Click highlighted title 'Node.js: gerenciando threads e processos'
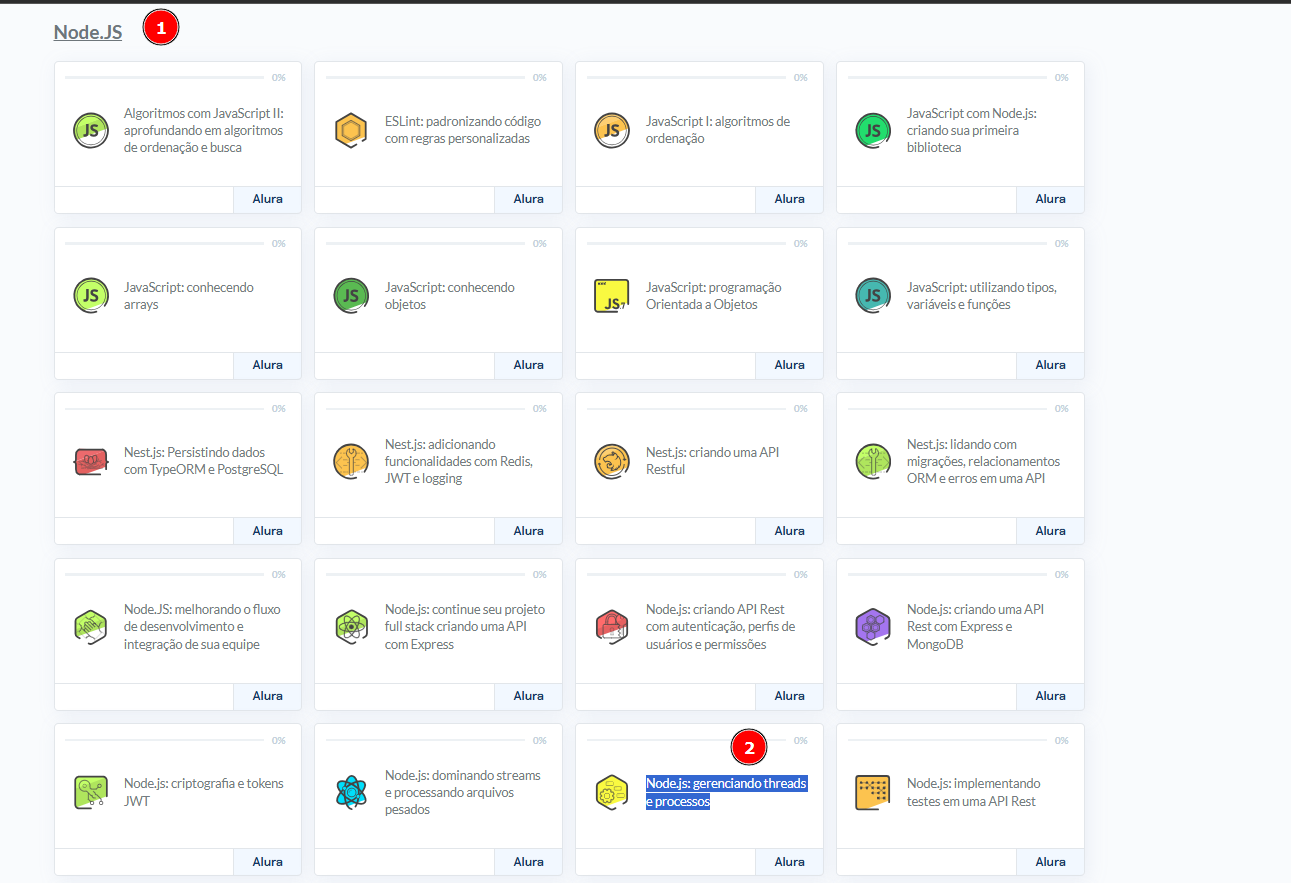This screenshot has height=883, width=1291. click(x=727, y=792)
